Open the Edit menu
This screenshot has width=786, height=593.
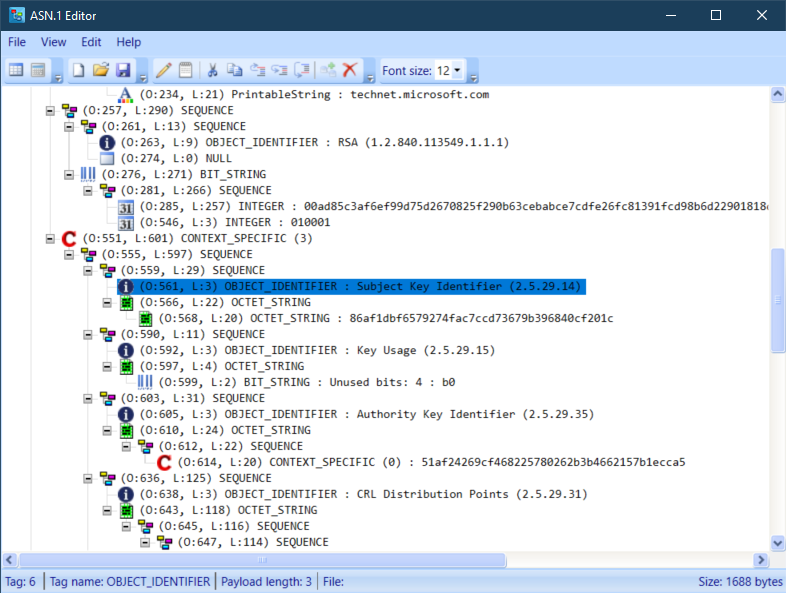click(x=91, y=42)
